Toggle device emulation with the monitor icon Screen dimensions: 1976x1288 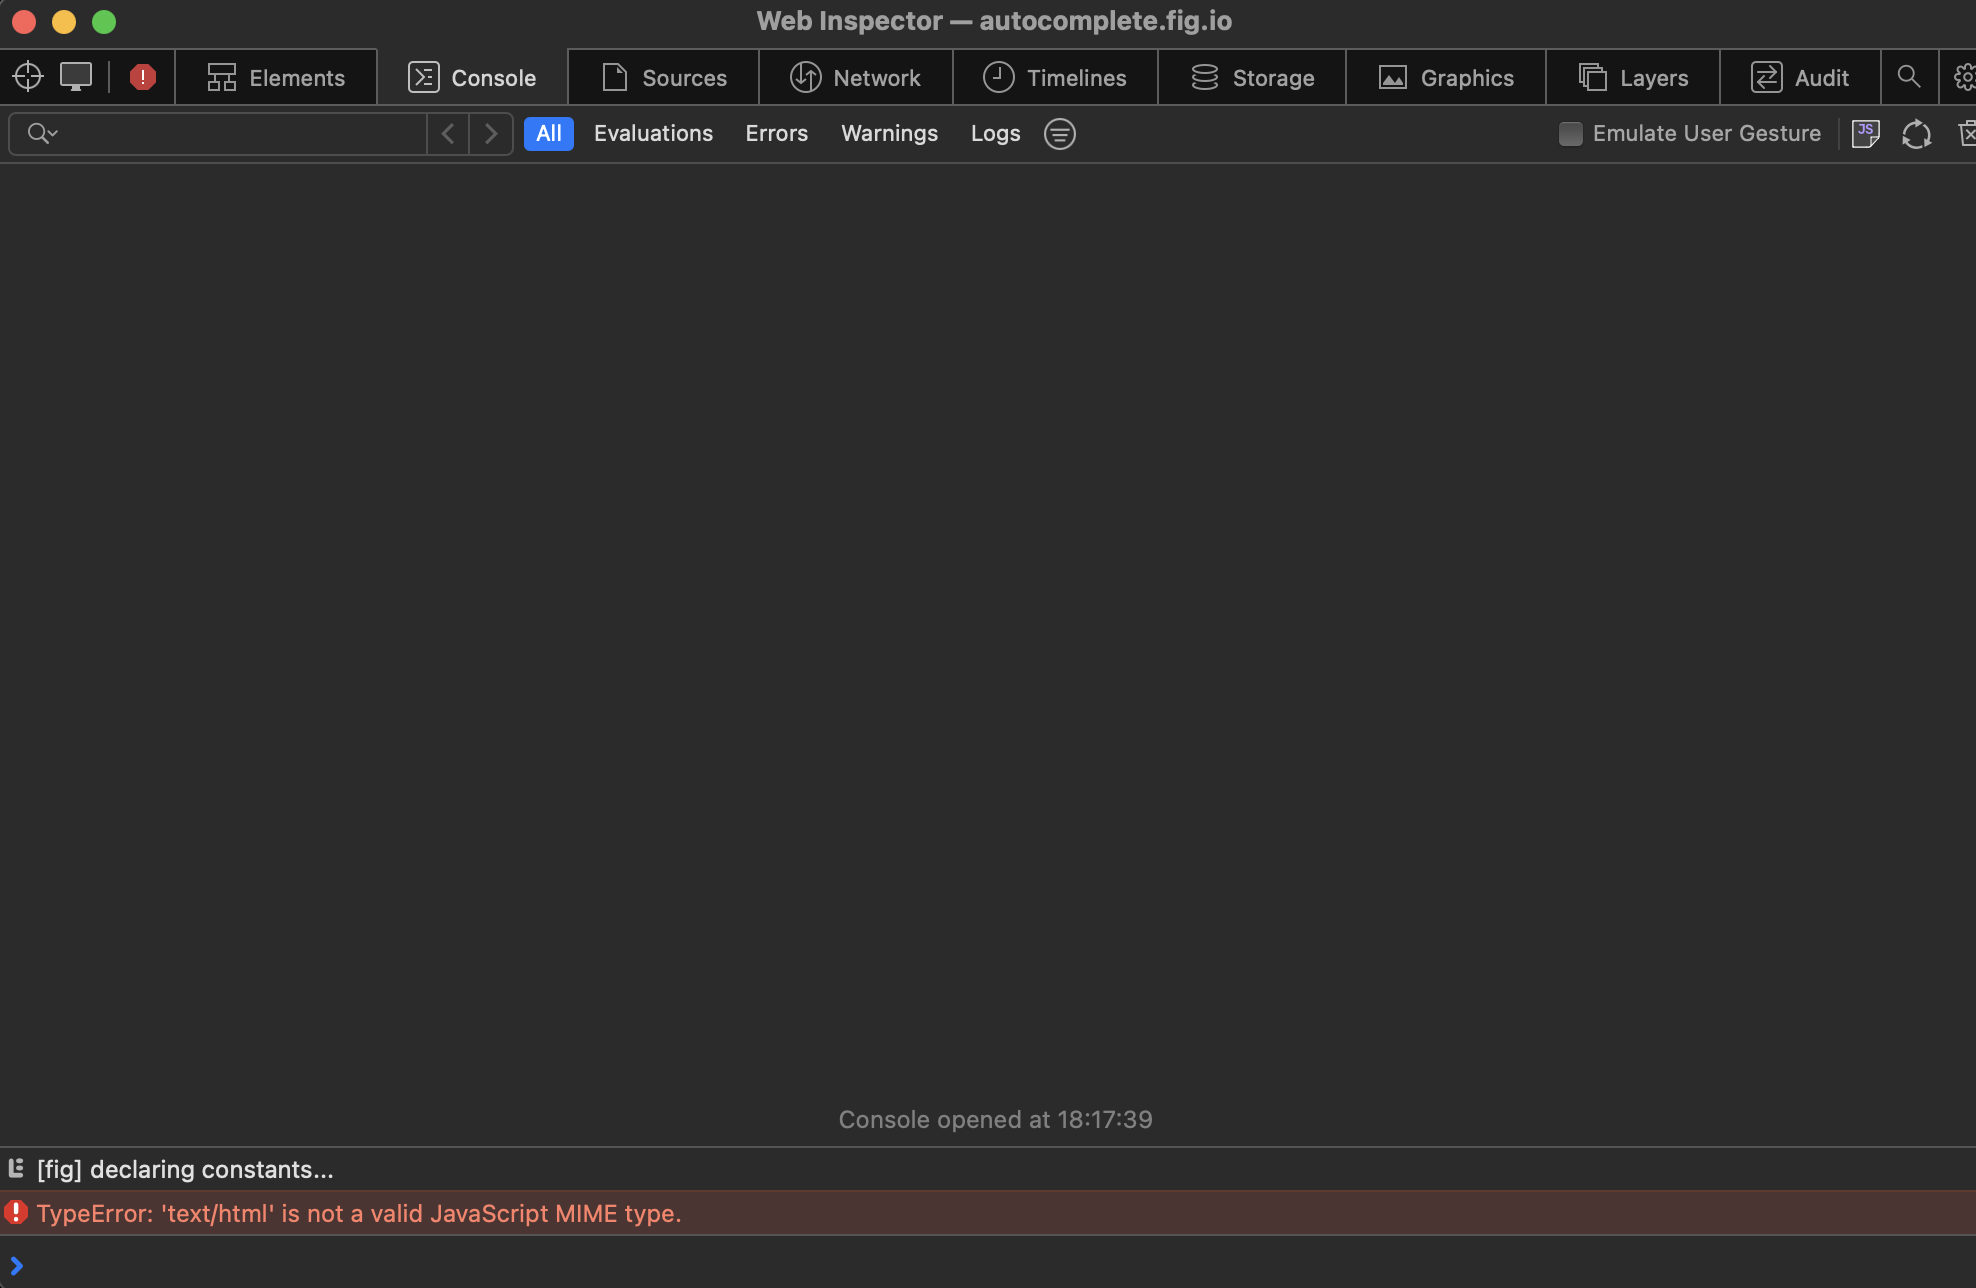click(76, 77)
